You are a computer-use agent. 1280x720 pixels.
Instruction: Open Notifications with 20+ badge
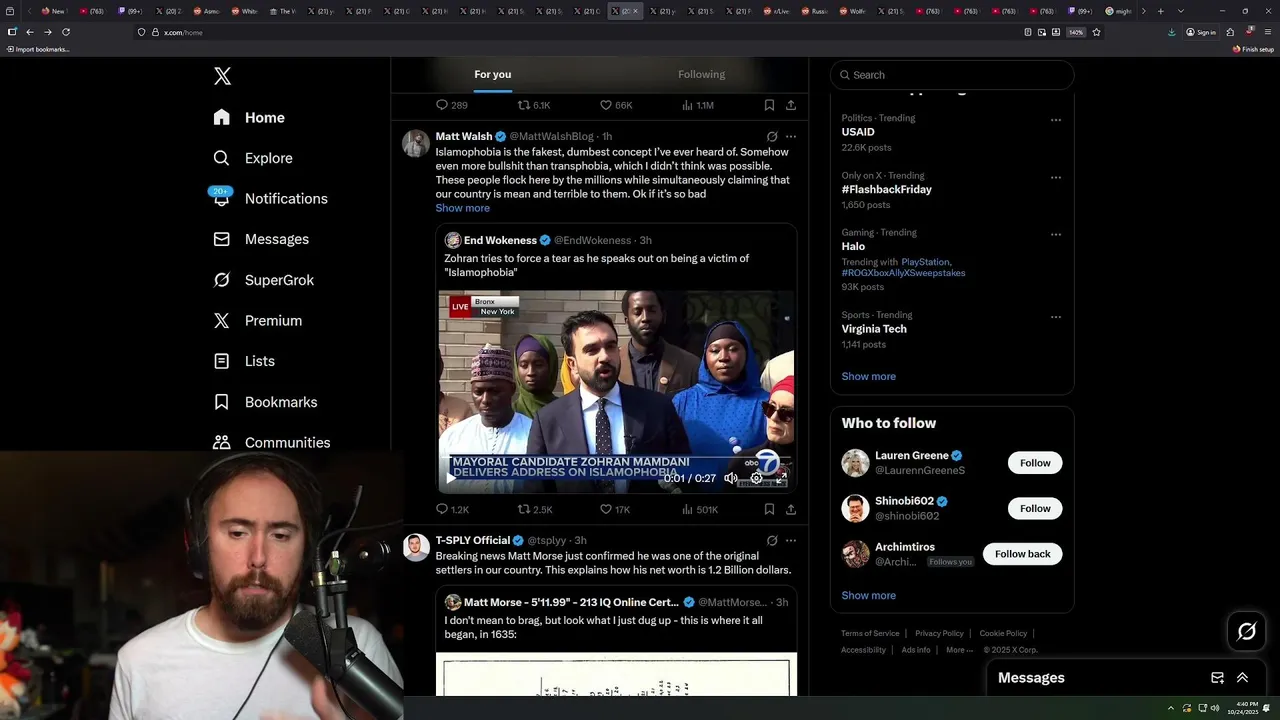pos(270,198)
